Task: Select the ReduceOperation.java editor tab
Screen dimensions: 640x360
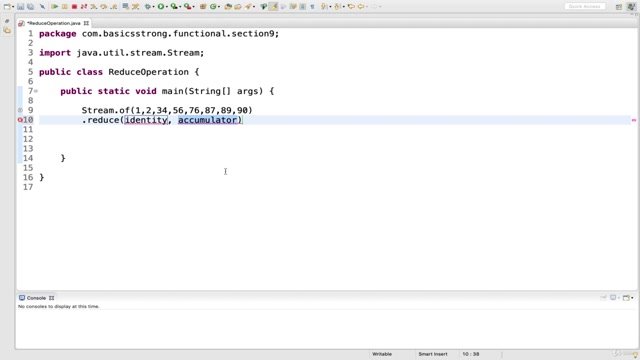Action: click(x=53, y=23)
